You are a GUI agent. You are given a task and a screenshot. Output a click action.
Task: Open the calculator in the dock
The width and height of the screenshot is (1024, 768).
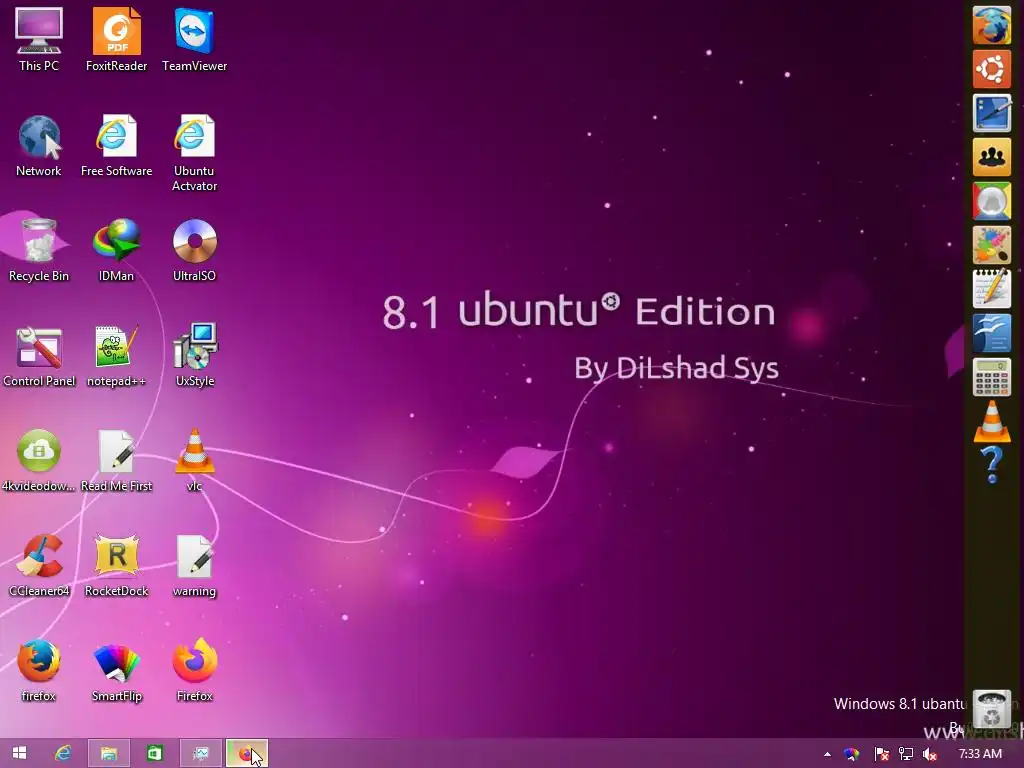pyautogui.click(x=991, y=377)
